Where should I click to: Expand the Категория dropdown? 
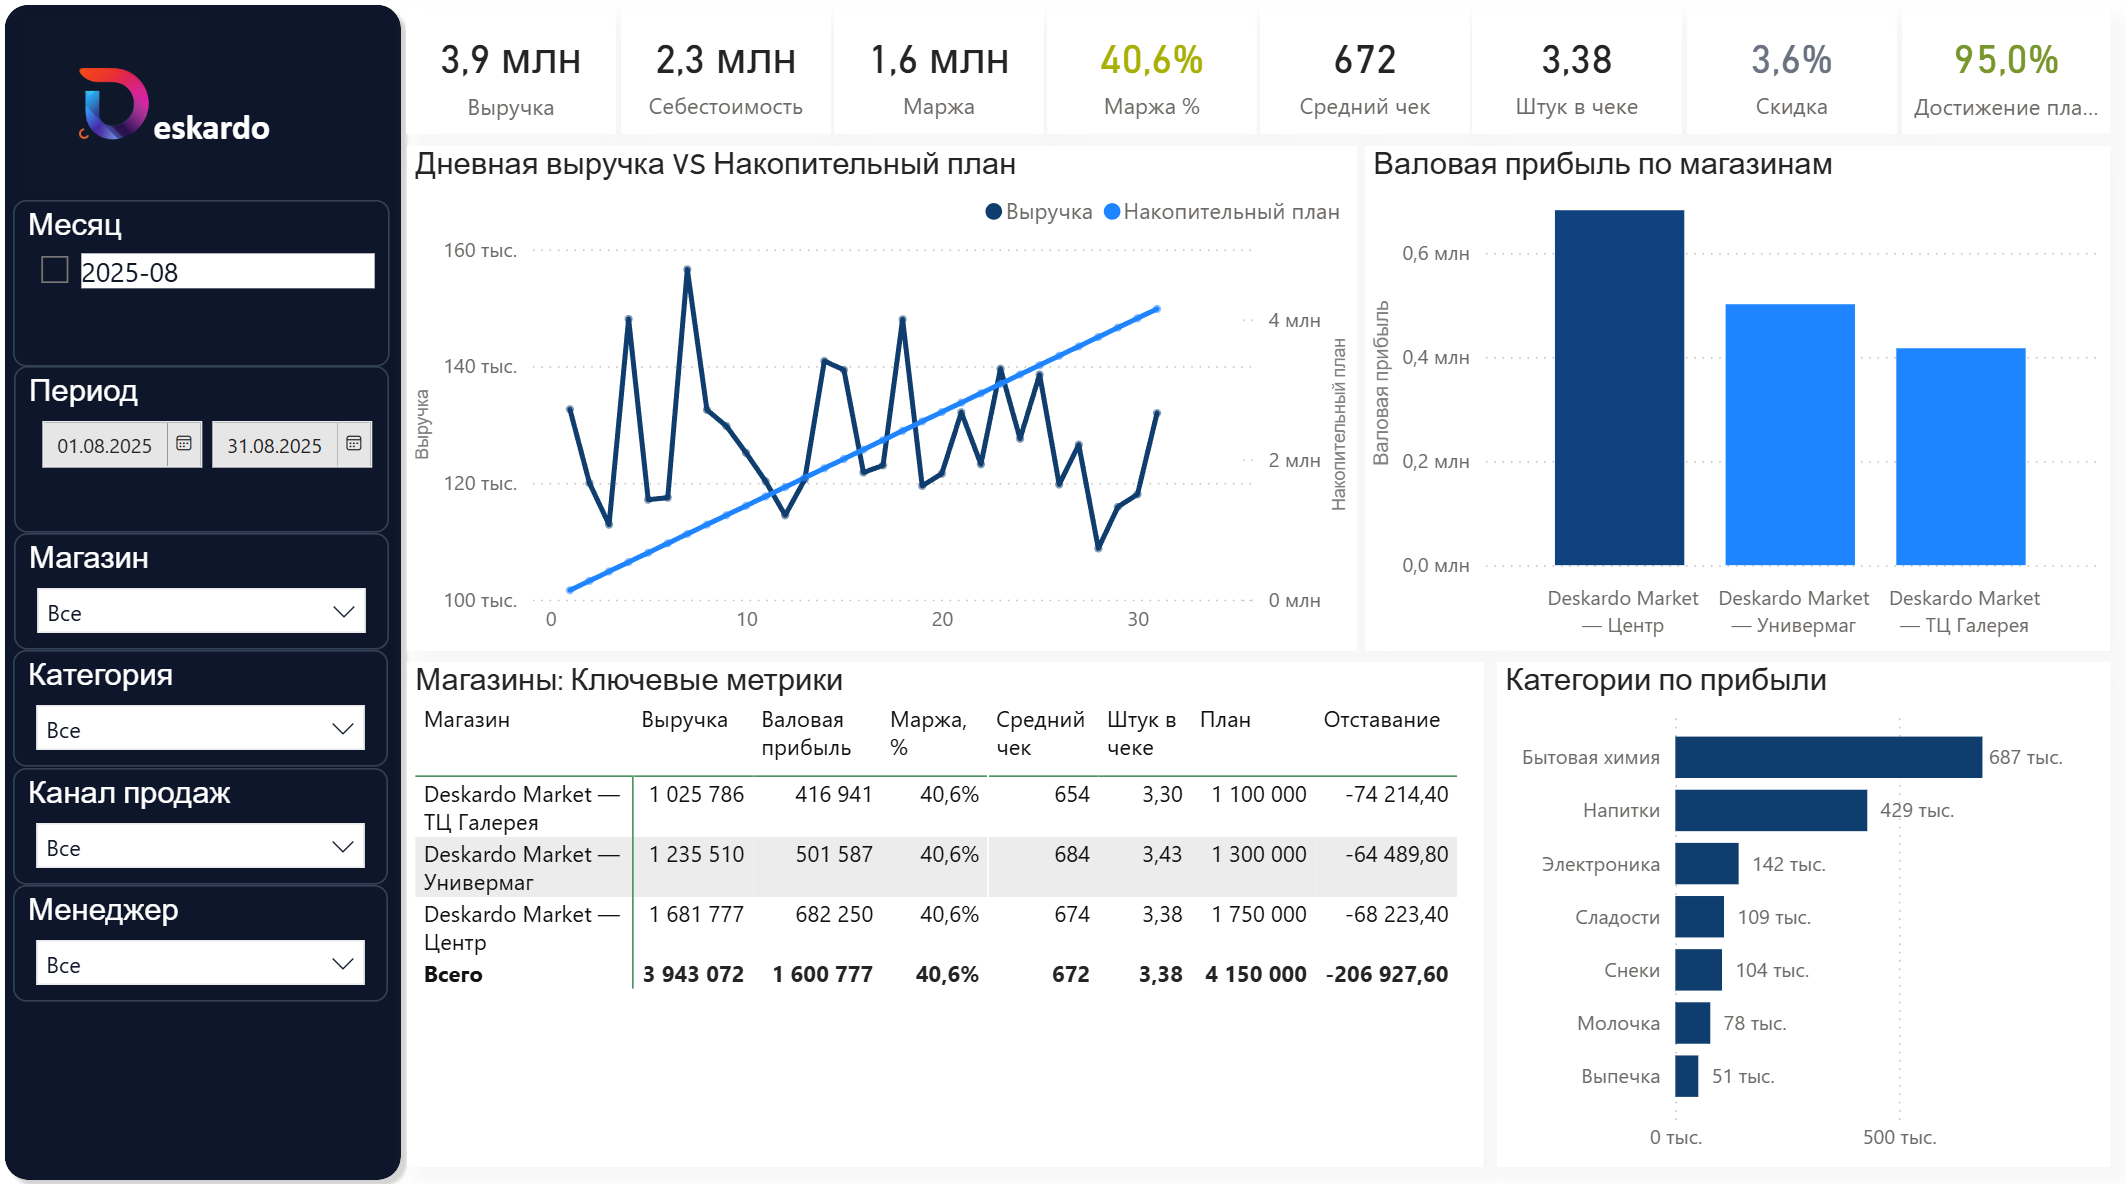tap(201, 728)
